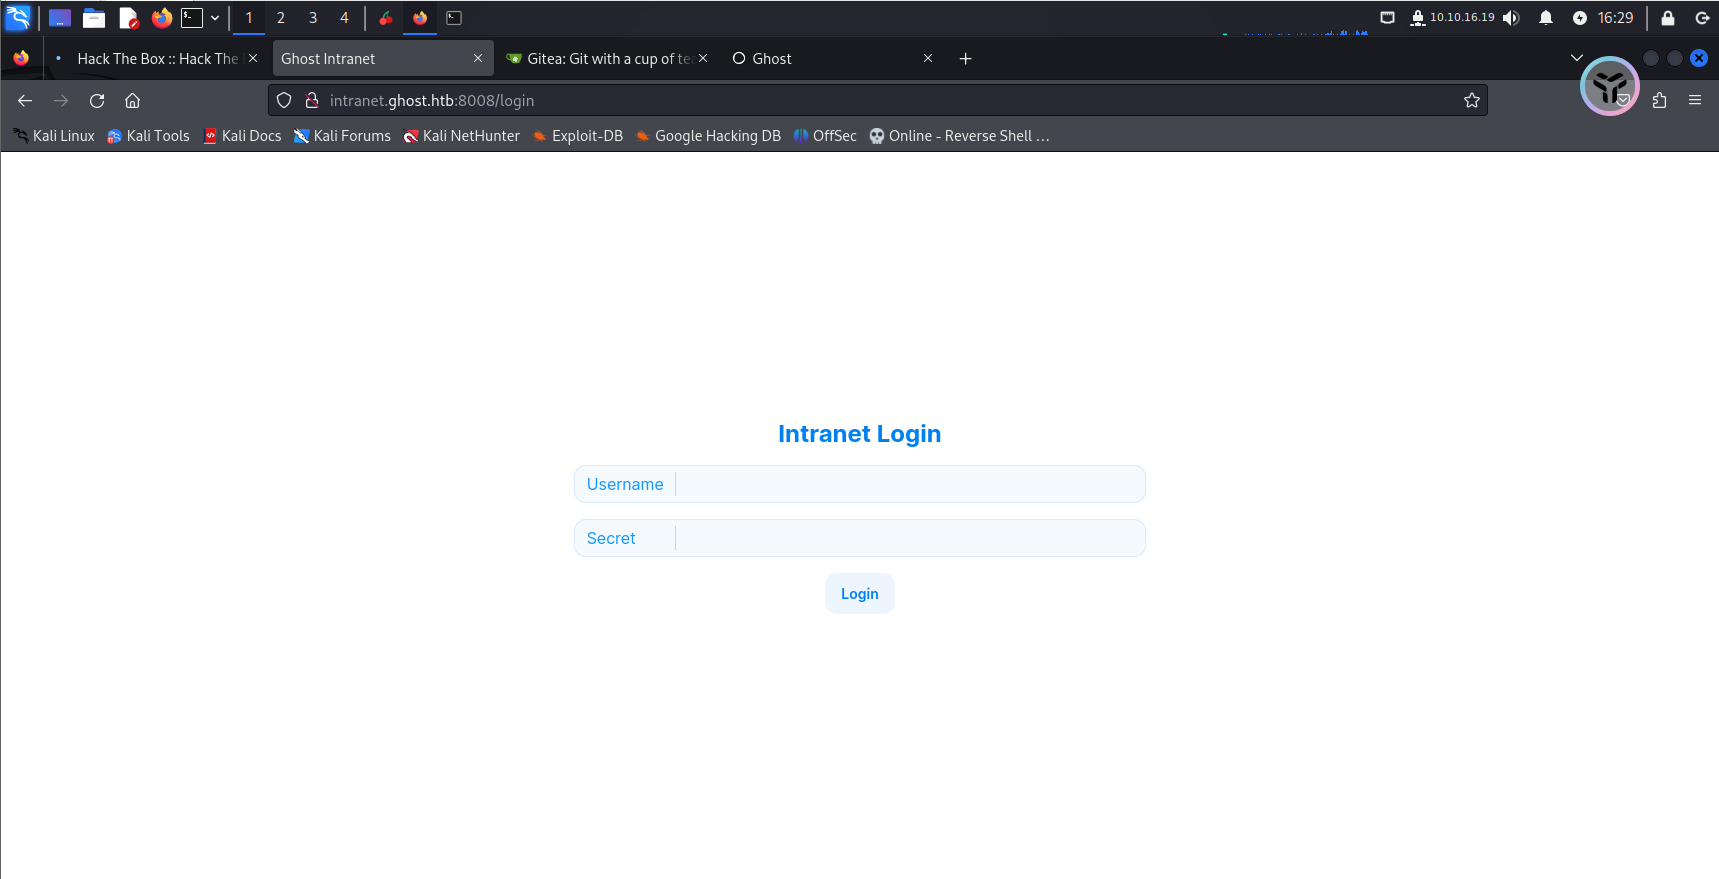1719x879 pixels.
Task: Expand the list all tabs chevron
Action: click(1576, 58)
